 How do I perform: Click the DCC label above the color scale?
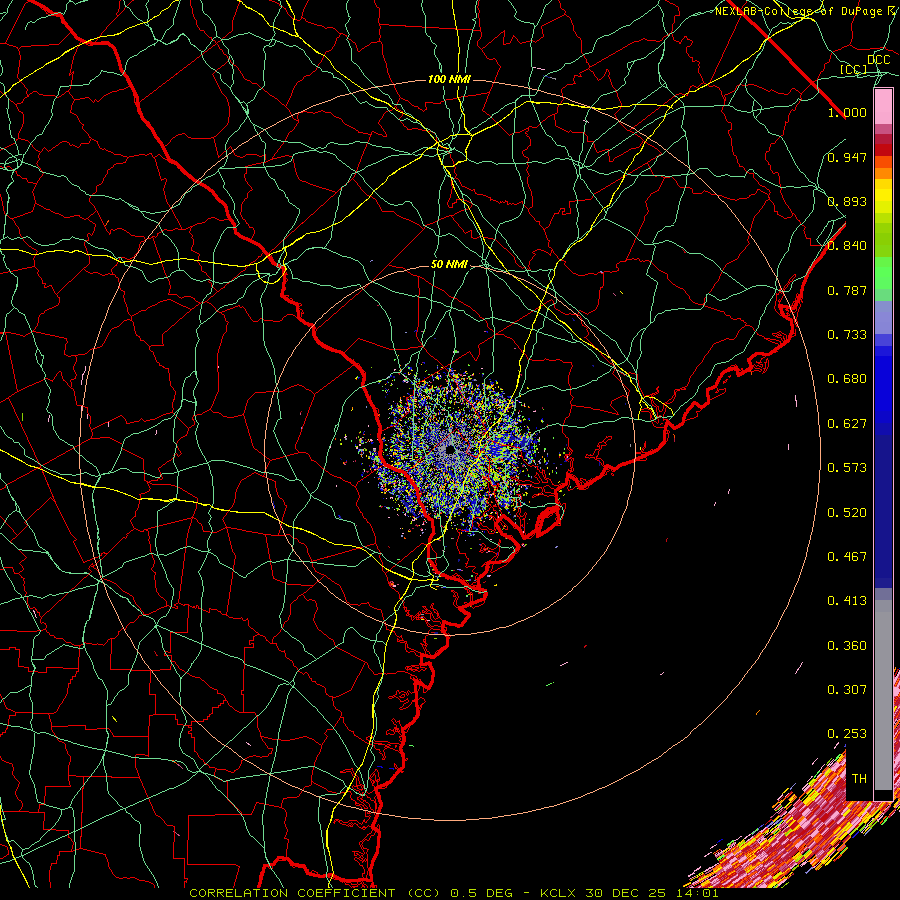pos(879,60)
